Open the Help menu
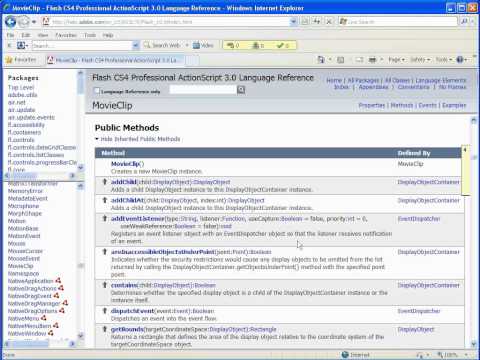The image size is (480, 360). click(x=108, y=35)
